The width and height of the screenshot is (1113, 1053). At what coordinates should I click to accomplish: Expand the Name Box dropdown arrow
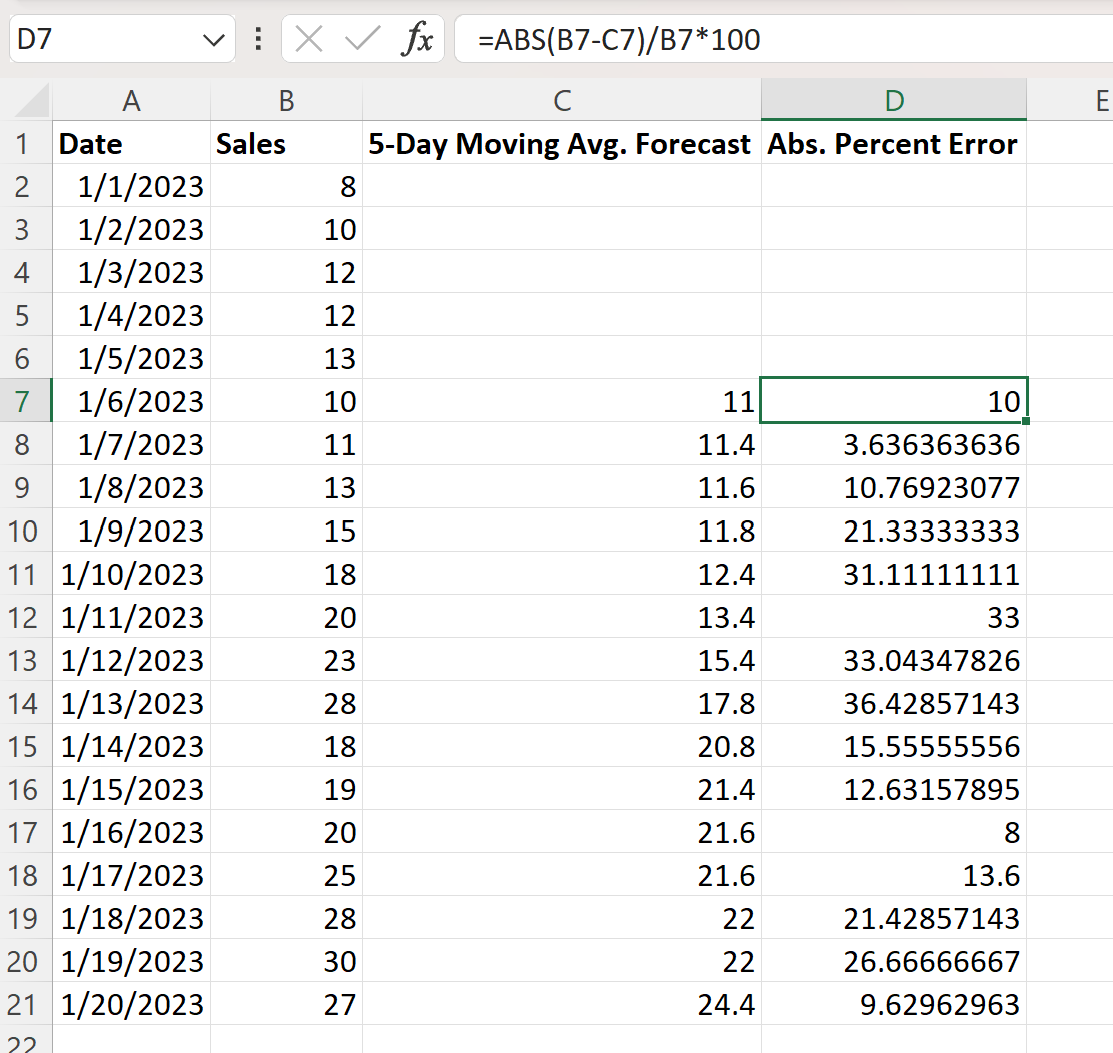(x=213, y=40)
